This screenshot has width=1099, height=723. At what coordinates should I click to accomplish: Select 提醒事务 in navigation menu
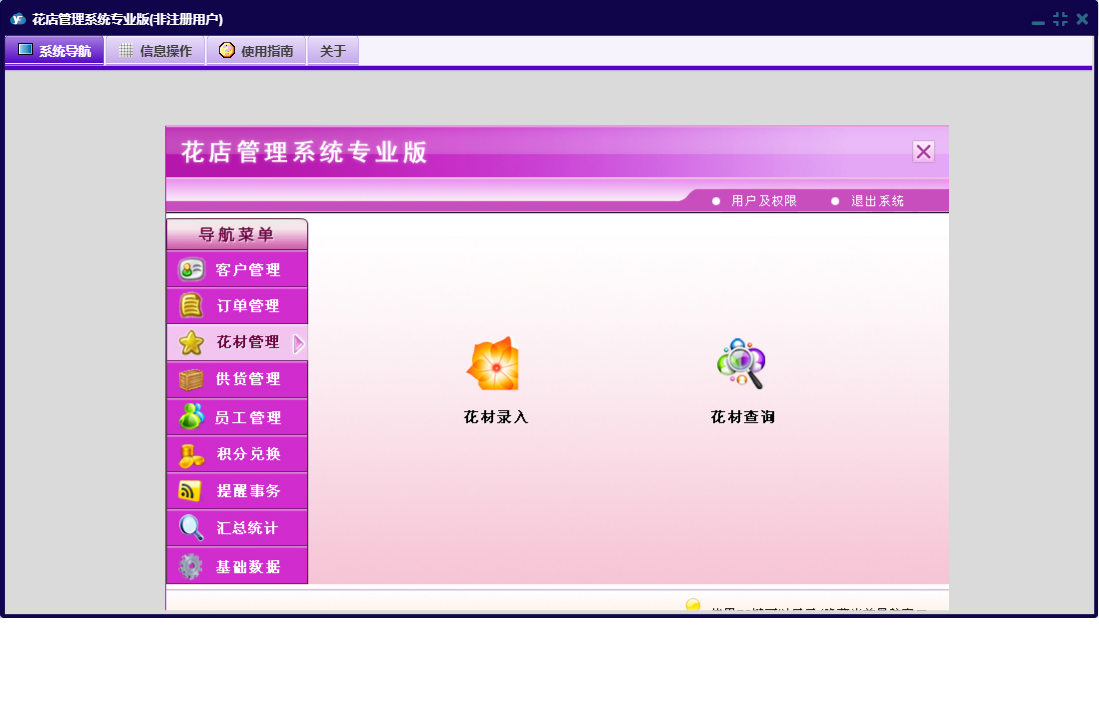pos(237,490)
